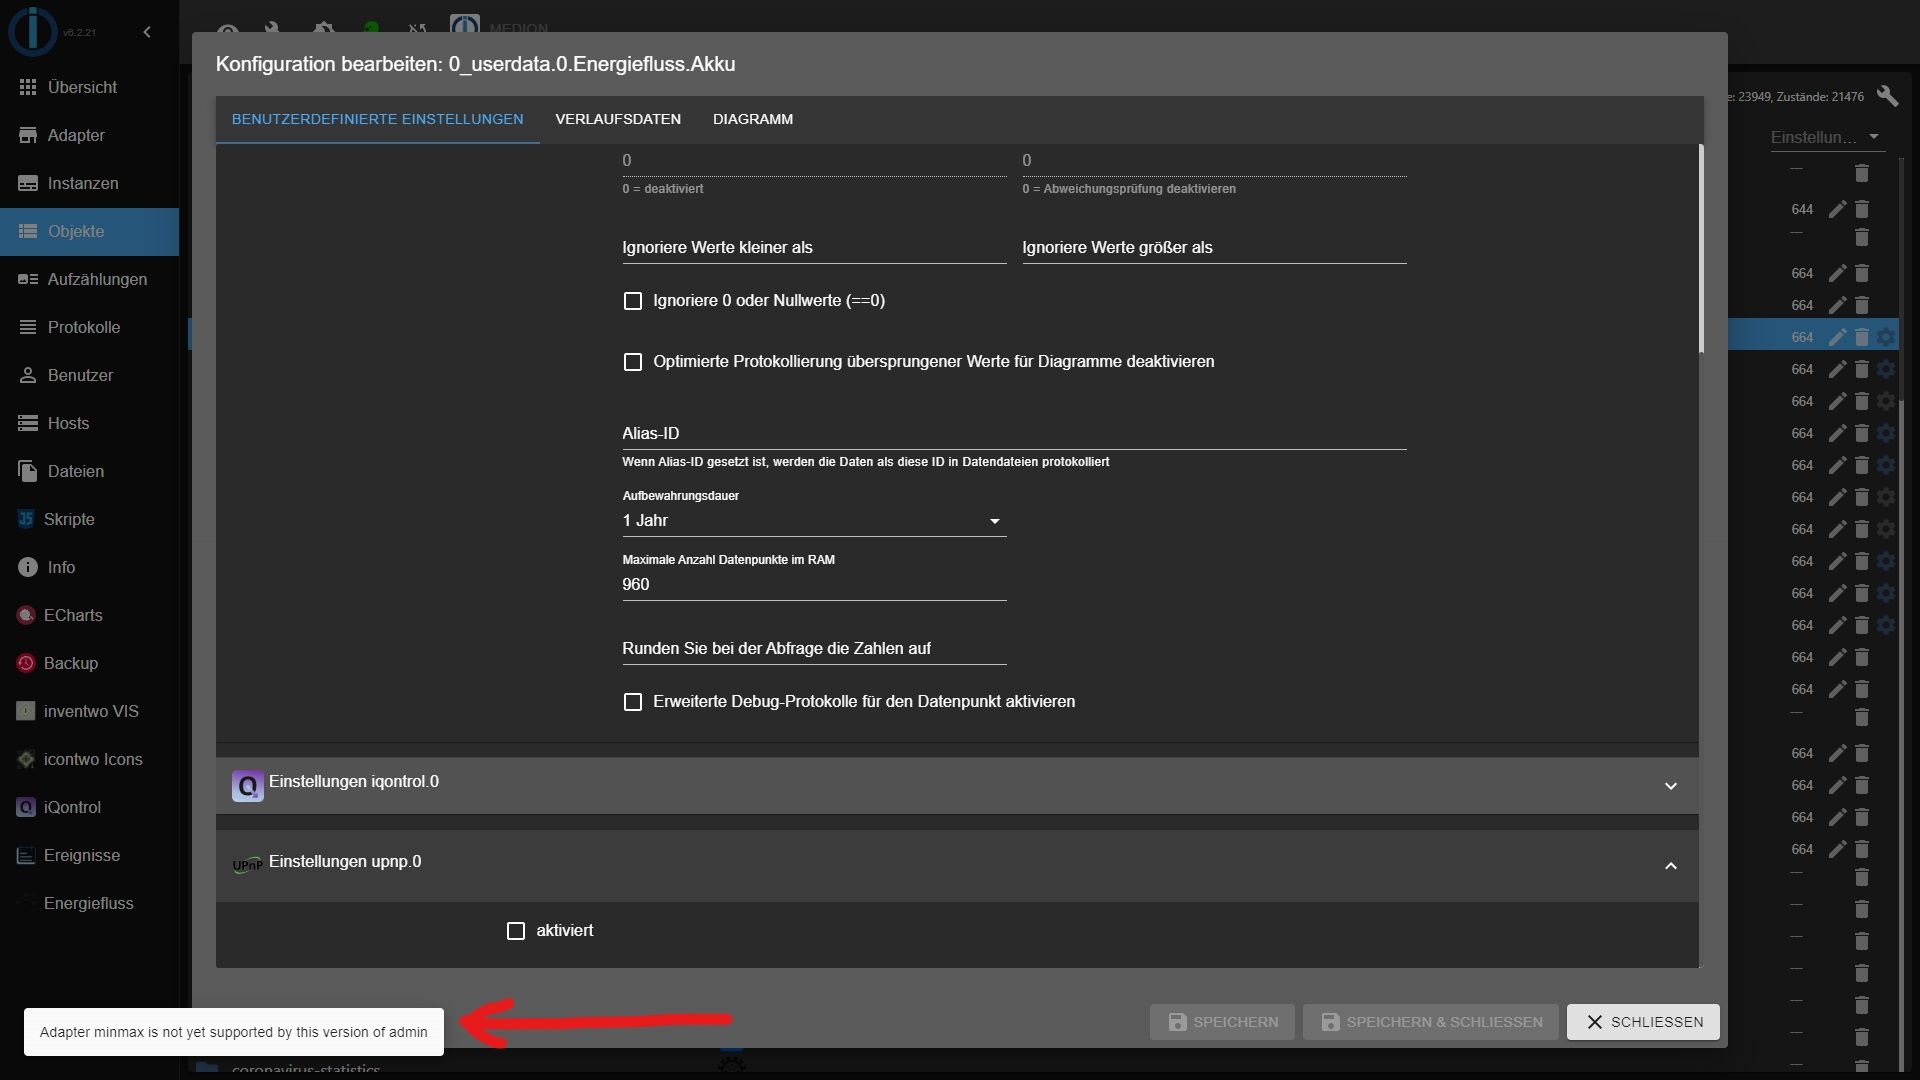Click the trash icon in the 644 row
The height and width of the screenshot is (1080, 1920).
click(1861, 209)
